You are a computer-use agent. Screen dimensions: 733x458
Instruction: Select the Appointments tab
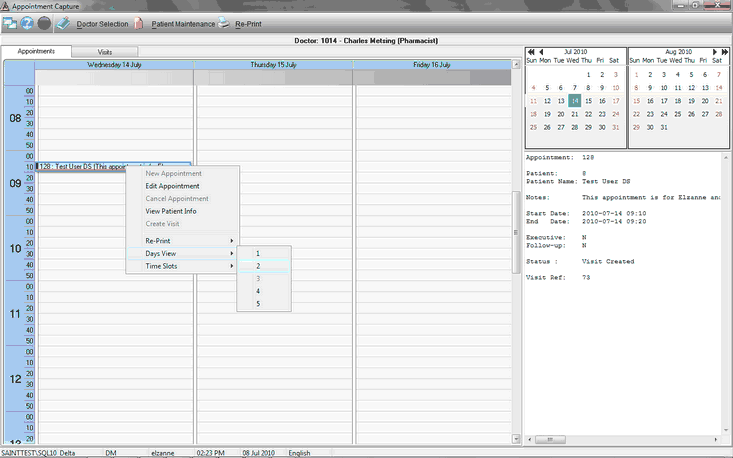click(x=36, y=51)
